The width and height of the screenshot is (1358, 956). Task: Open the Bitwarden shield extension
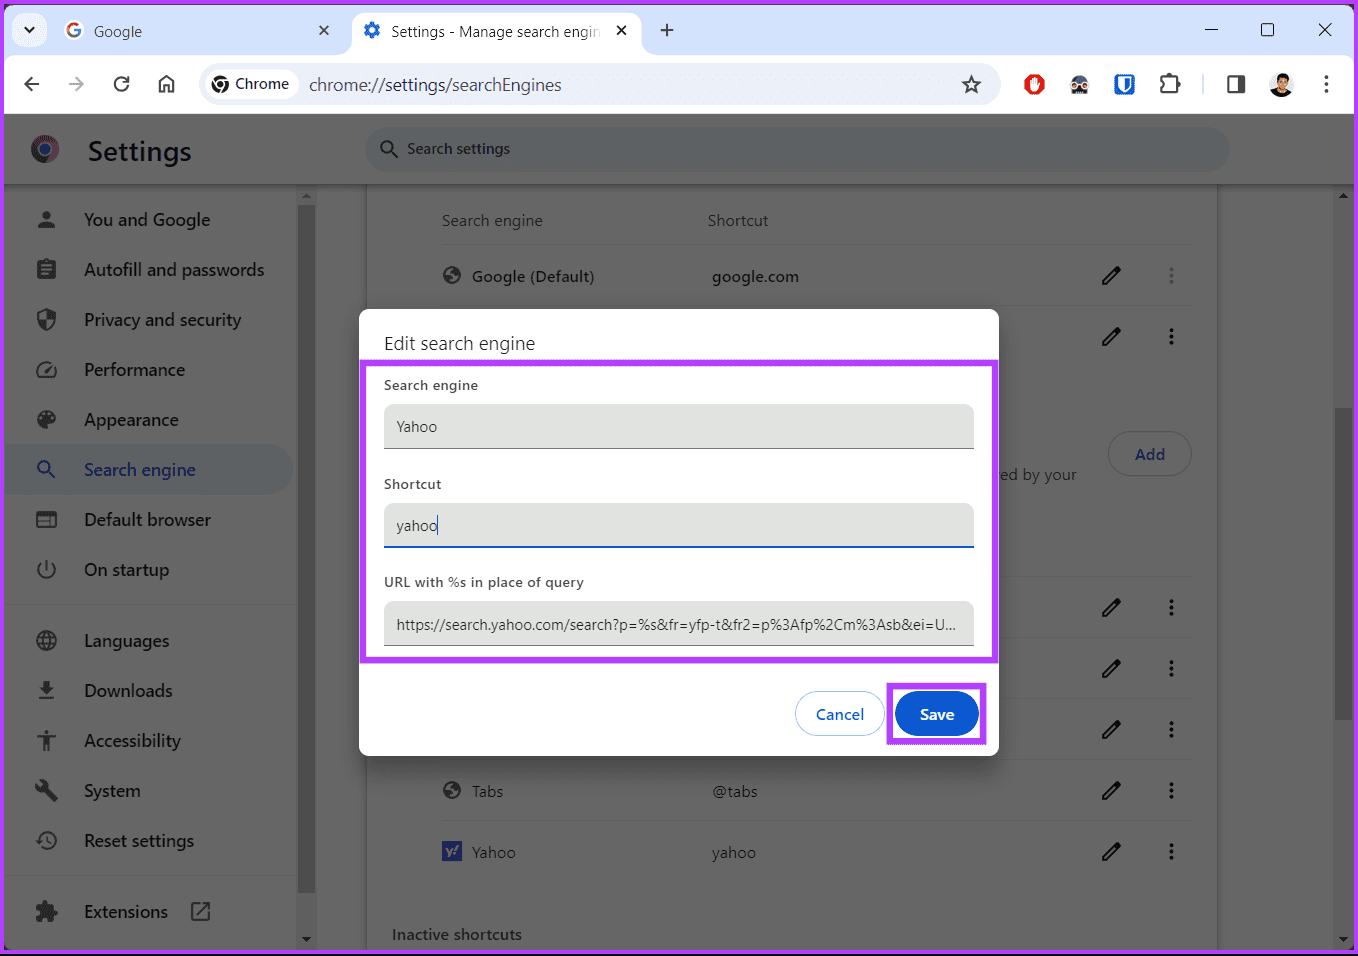1124,85
